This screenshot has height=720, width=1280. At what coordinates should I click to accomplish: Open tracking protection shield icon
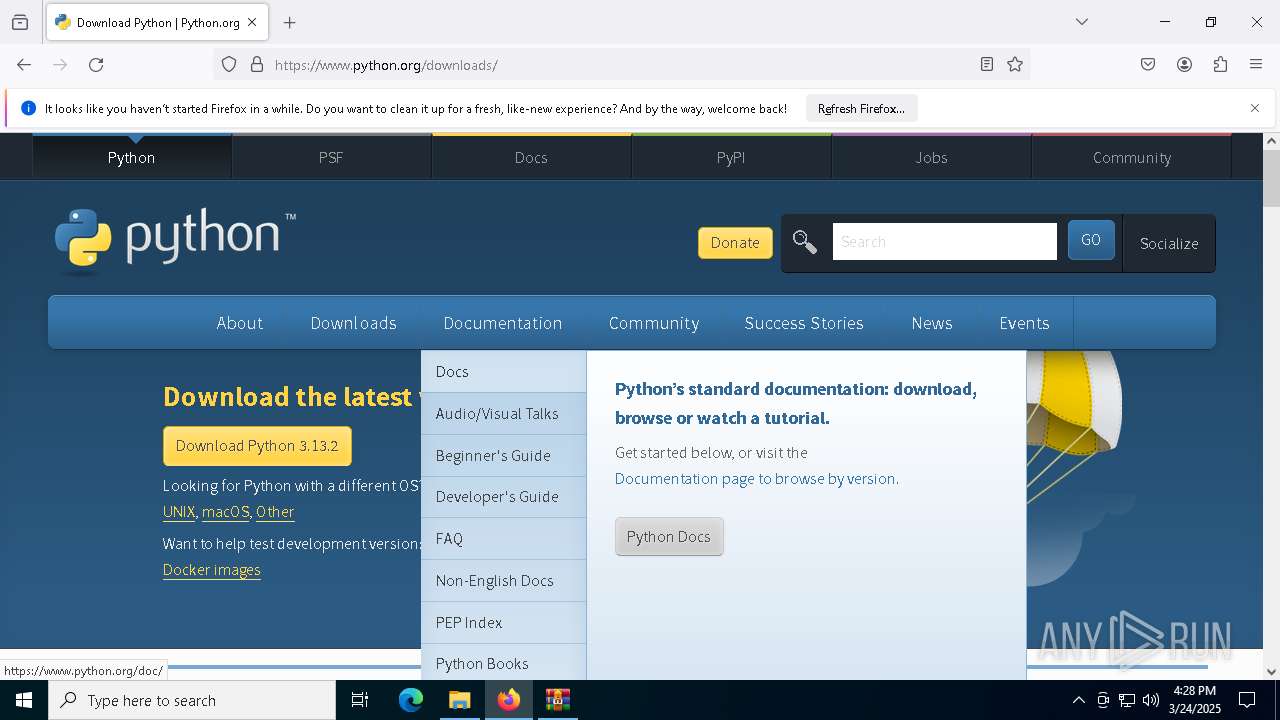[x=229, y=65]
